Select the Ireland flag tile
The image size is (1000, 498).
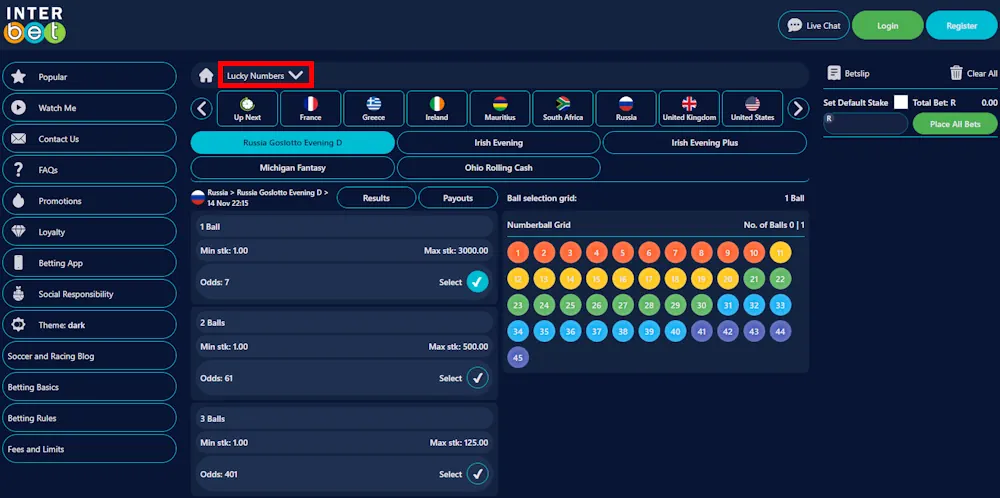point(437,108)
